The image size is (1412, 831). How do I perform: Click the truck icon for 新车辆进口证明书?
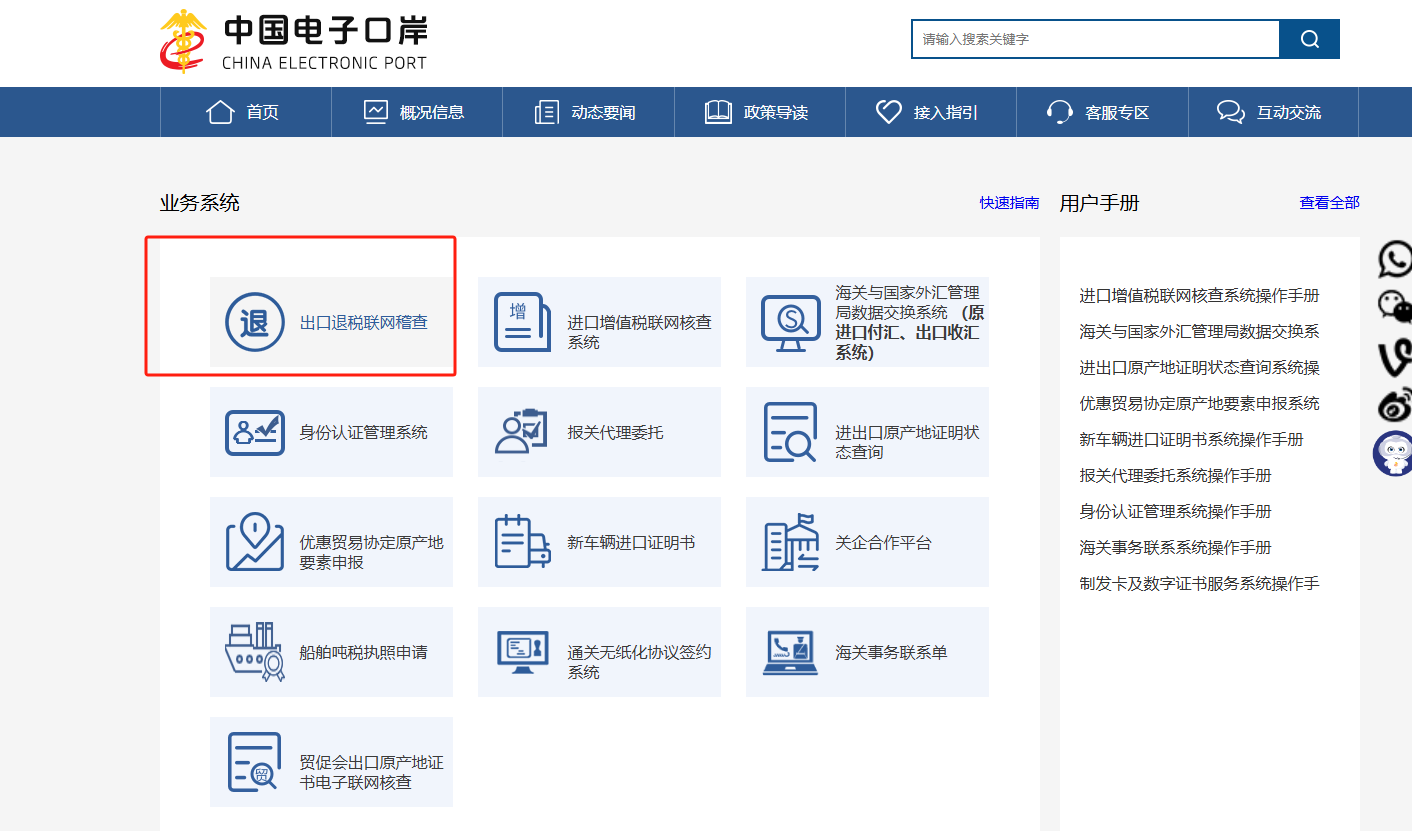pos(523,542)
